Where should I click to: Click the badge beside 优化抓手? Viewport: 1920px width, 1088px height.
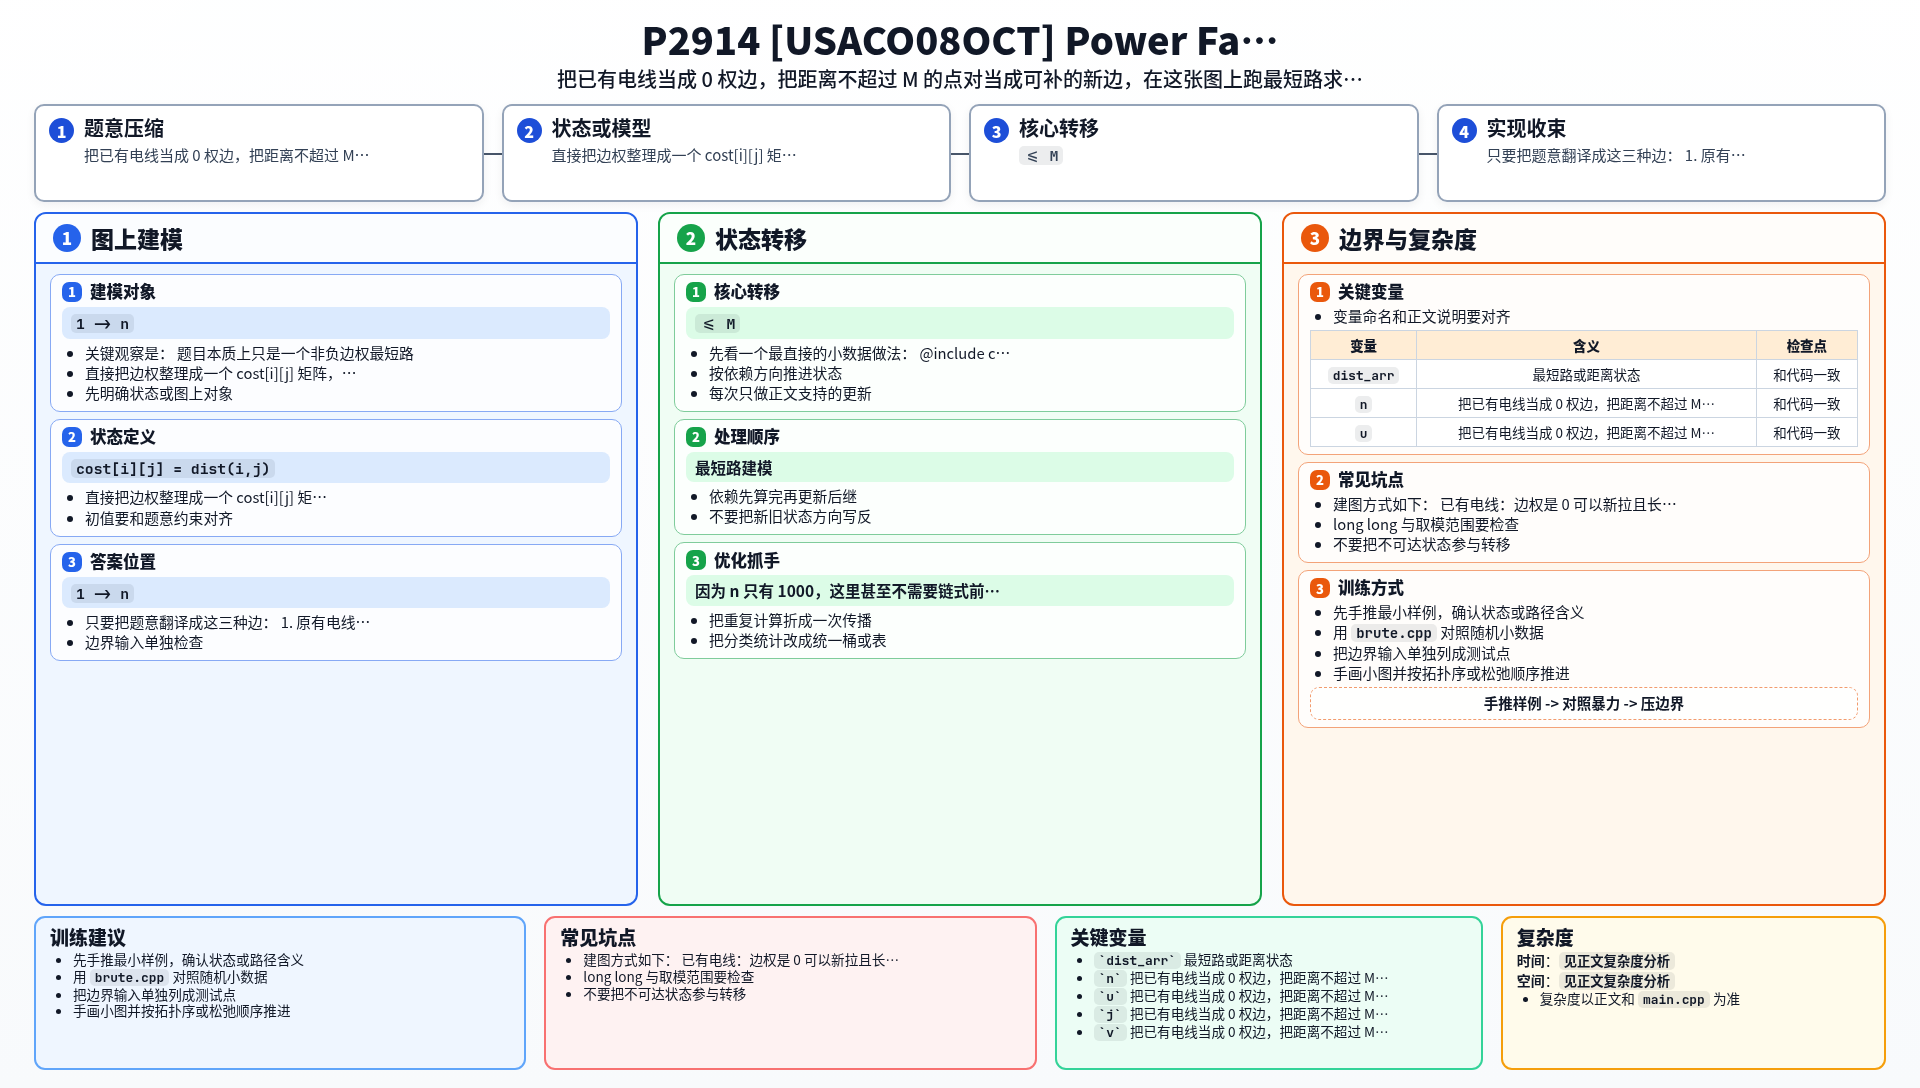tap(696, 561)
